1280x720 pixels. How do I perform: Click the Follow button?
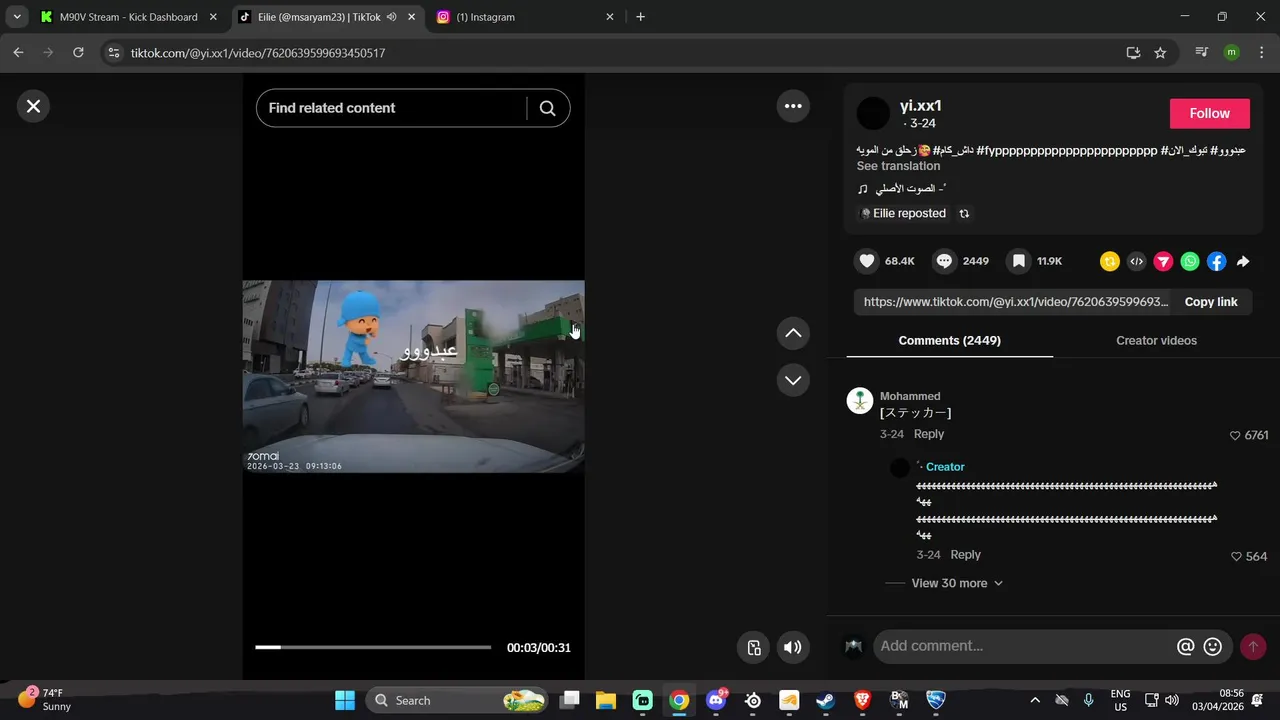(x=1209, y=114)
